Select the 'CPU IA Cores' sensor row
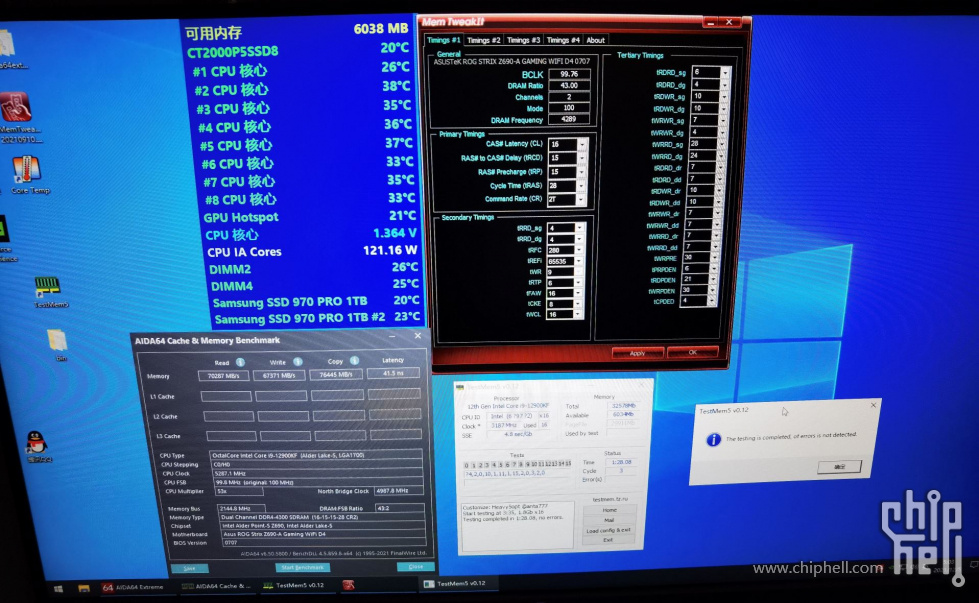Image resolution: width=979 pixels, height=603 pixels. 312,252
